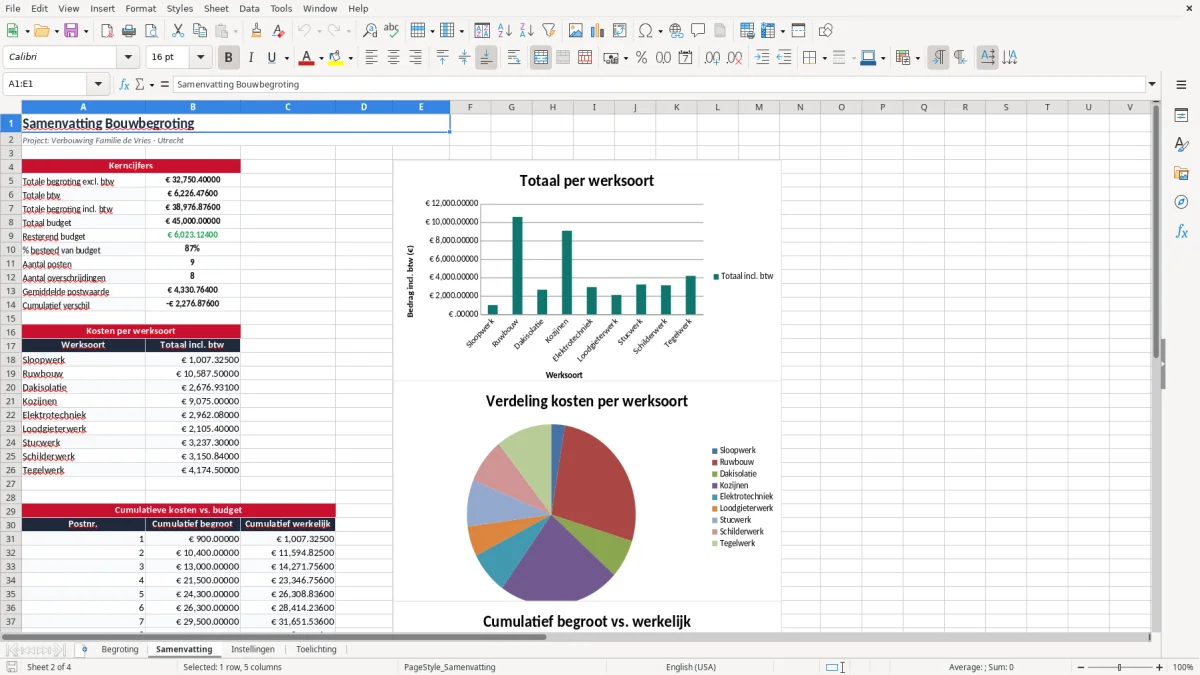Increase indent icon
The width and height of the screenshot is (1200, 675).
[762, 58]
